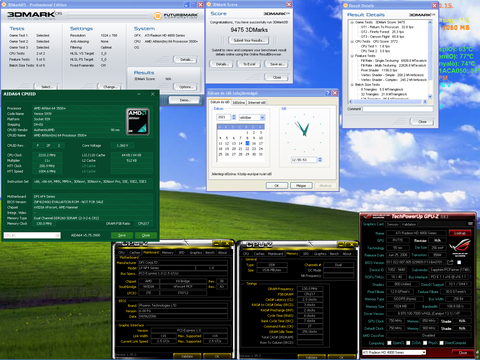Click the Lookup button in GPU-Z

click(x=460, y=233)
